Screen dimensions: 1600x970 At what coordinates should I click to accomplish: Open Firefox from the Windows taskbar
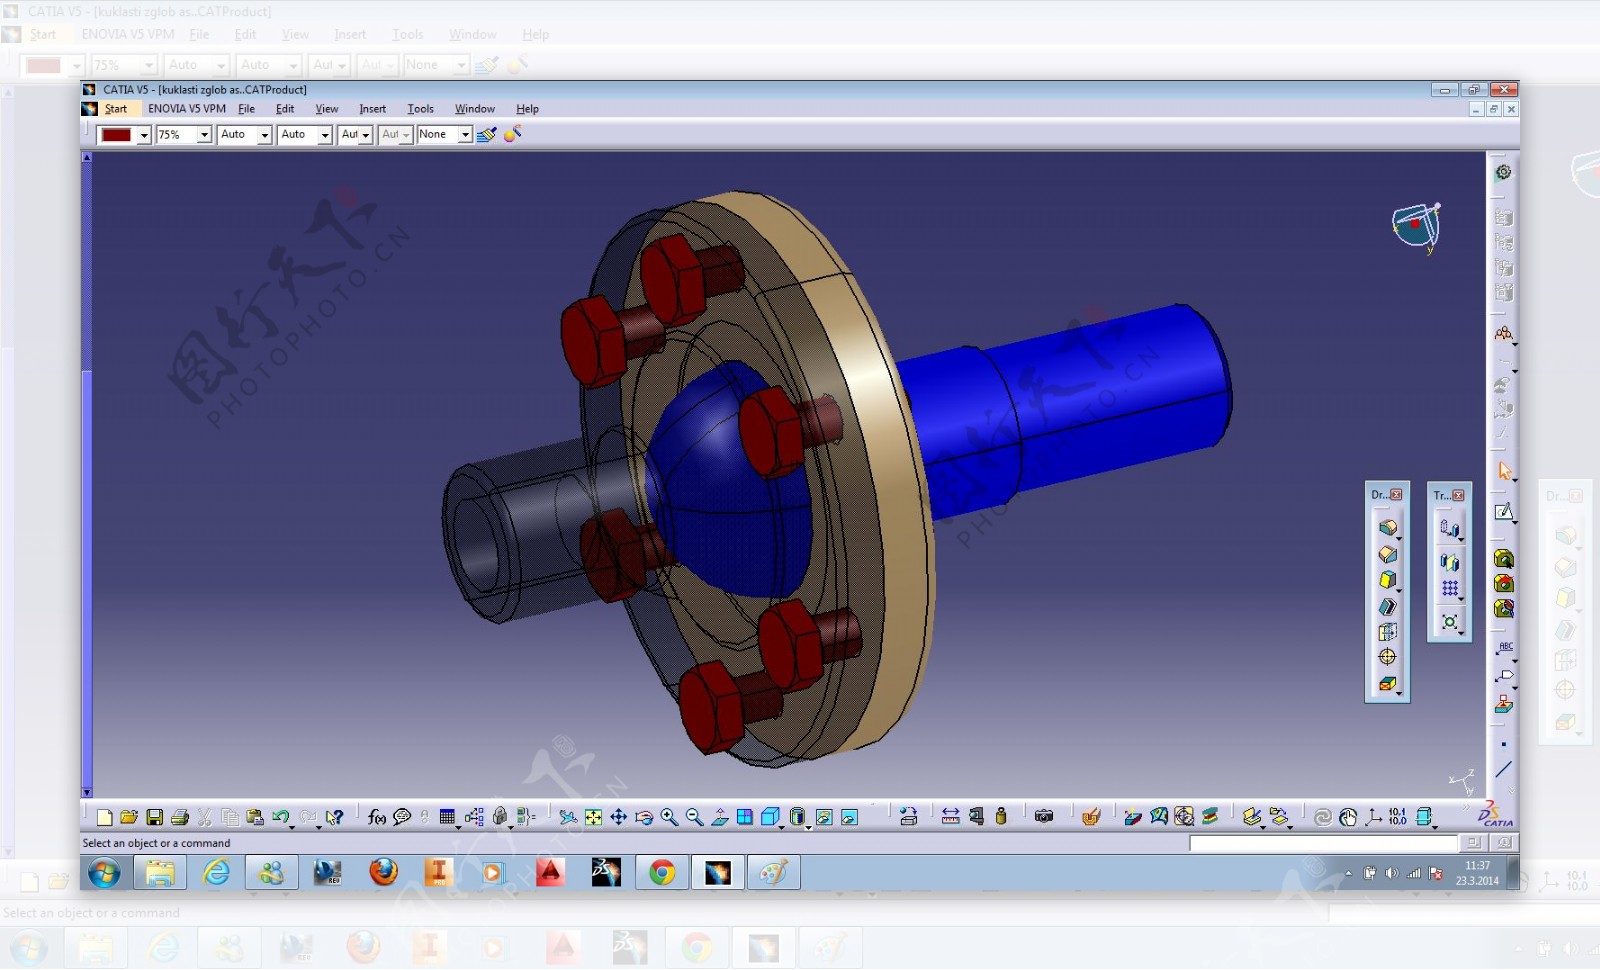click(x=383, y=873)
